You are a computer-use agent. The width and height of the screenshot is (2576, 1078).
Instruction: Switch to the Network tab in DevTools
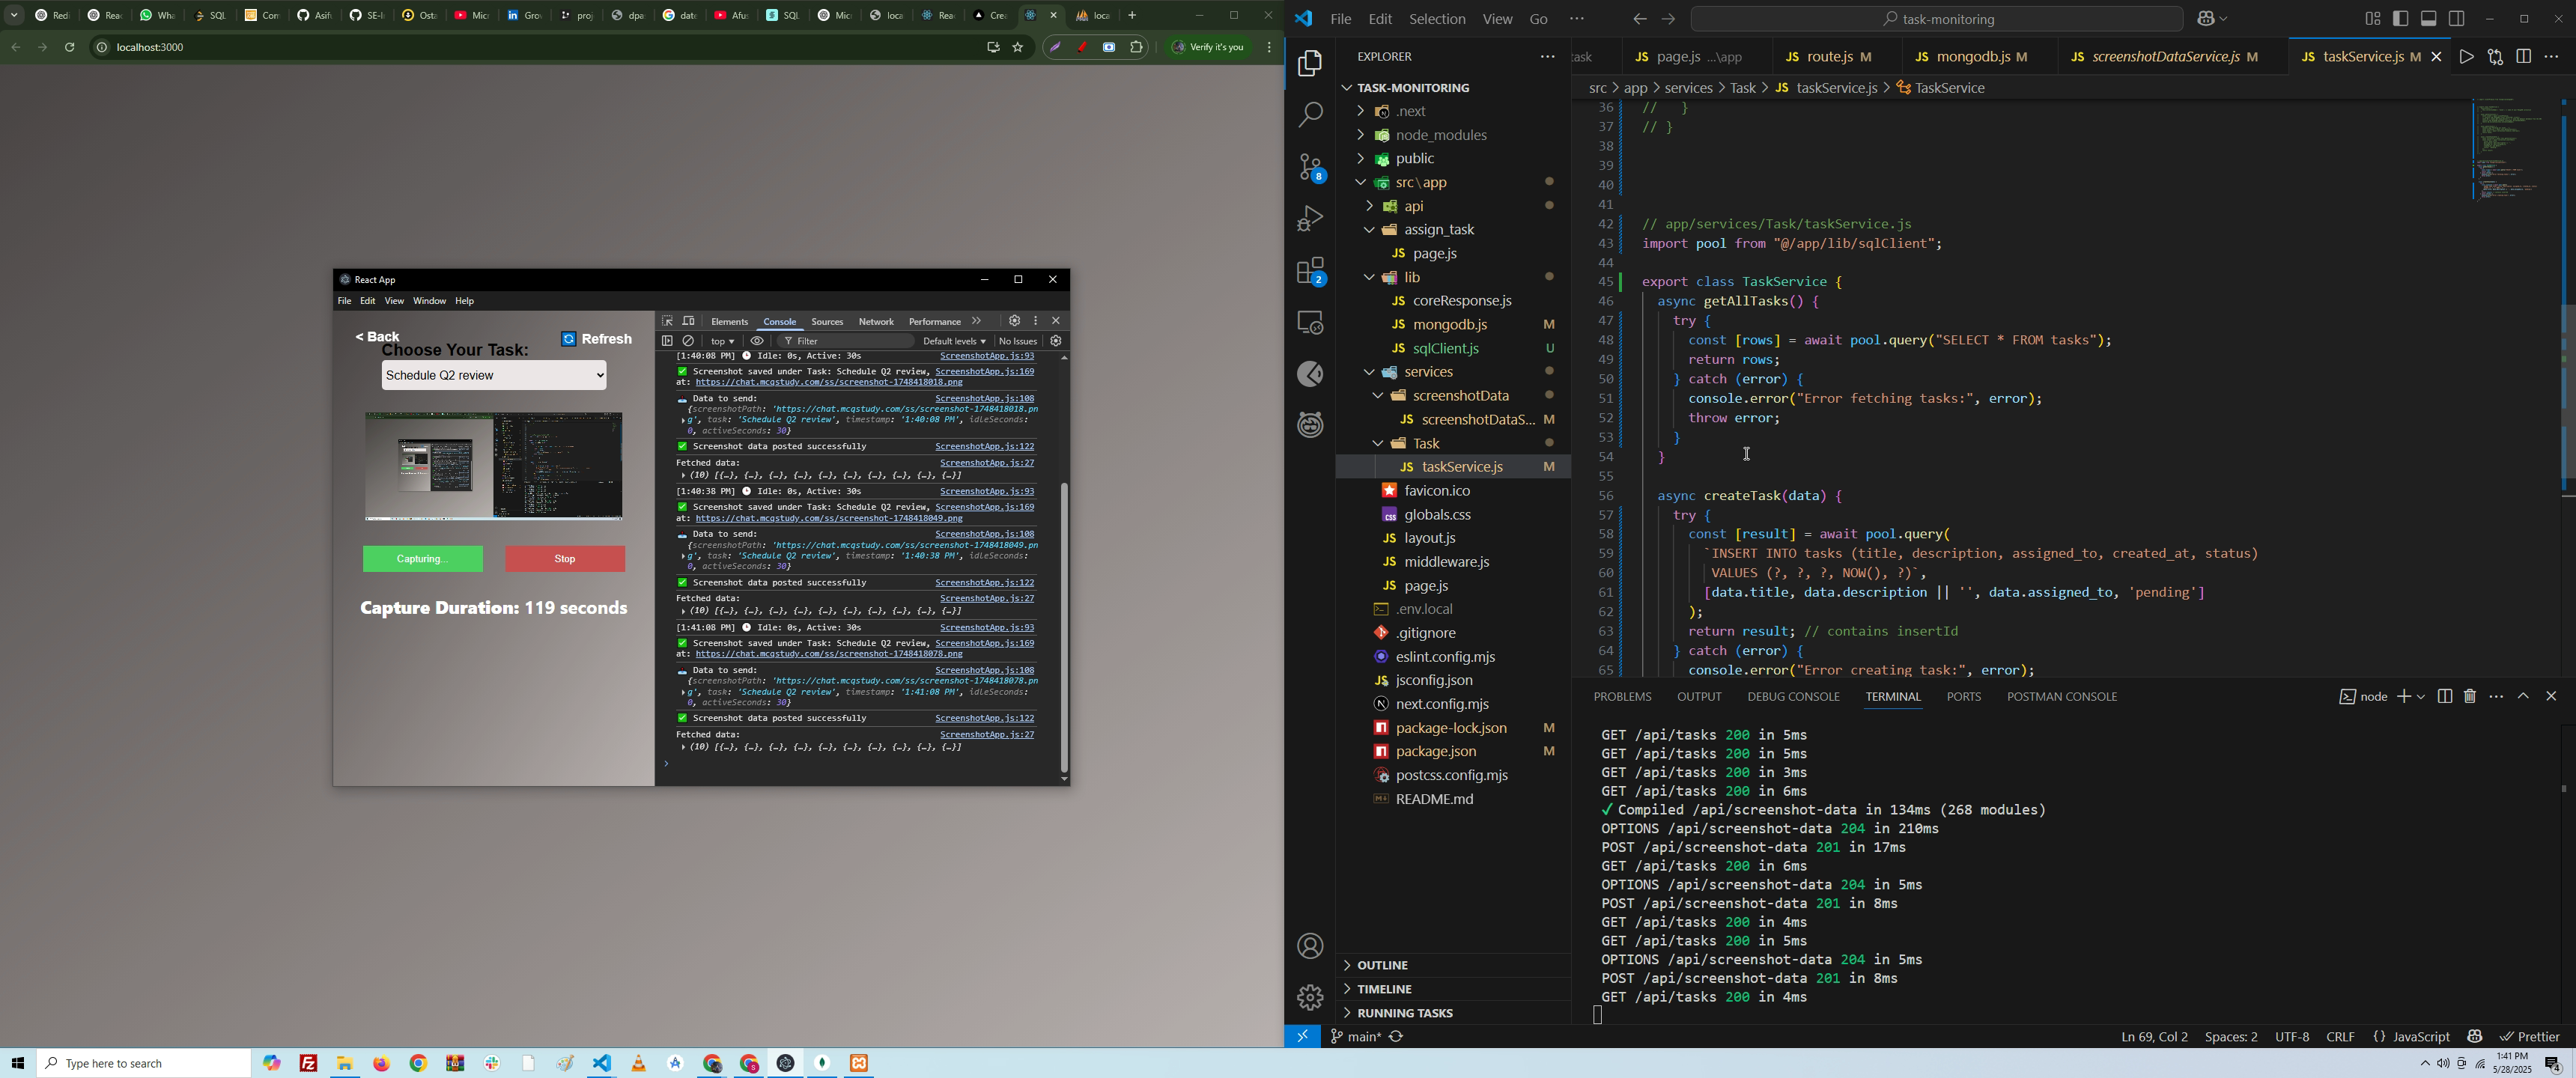(x=876, y=322)
